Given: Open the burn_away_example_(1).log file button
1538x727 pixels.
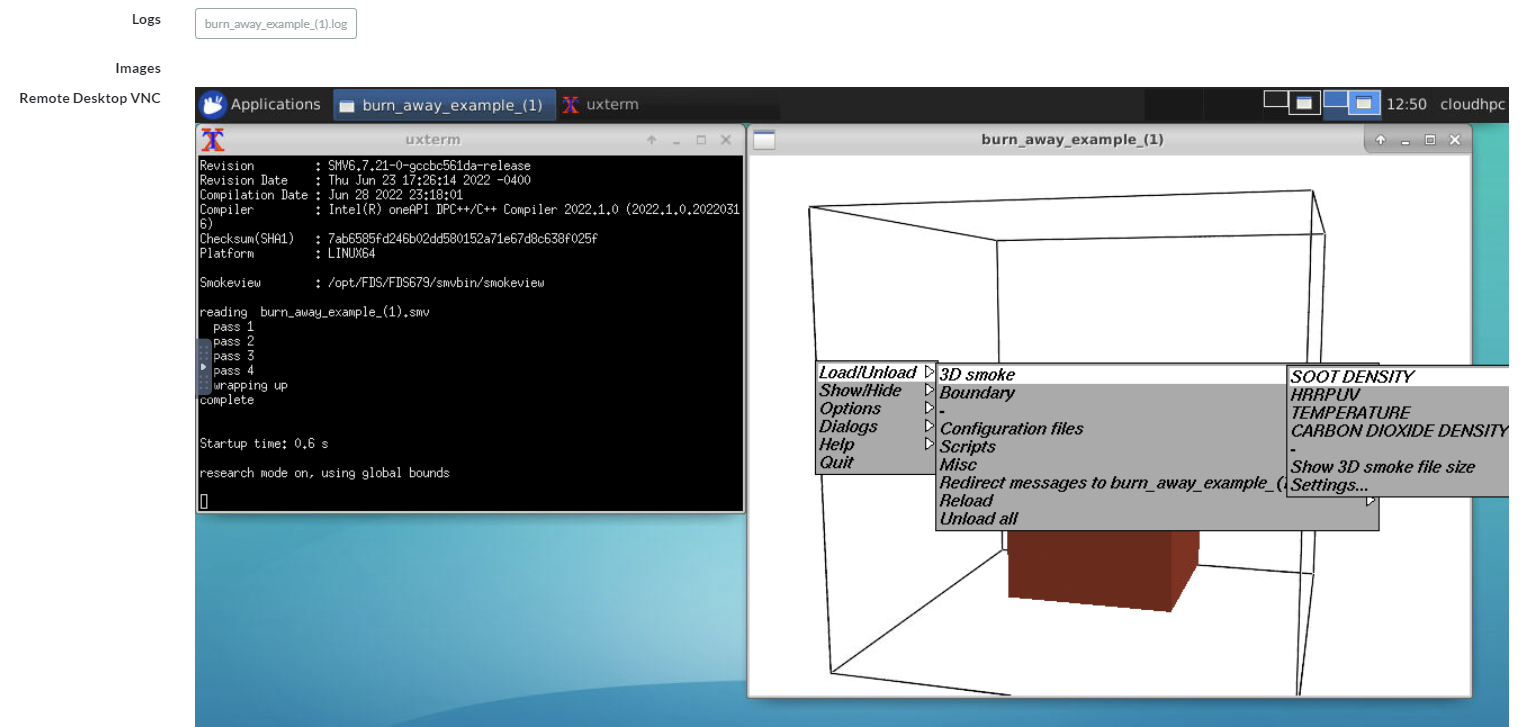Looking at the screenshot, I should [x=275, y=23].
